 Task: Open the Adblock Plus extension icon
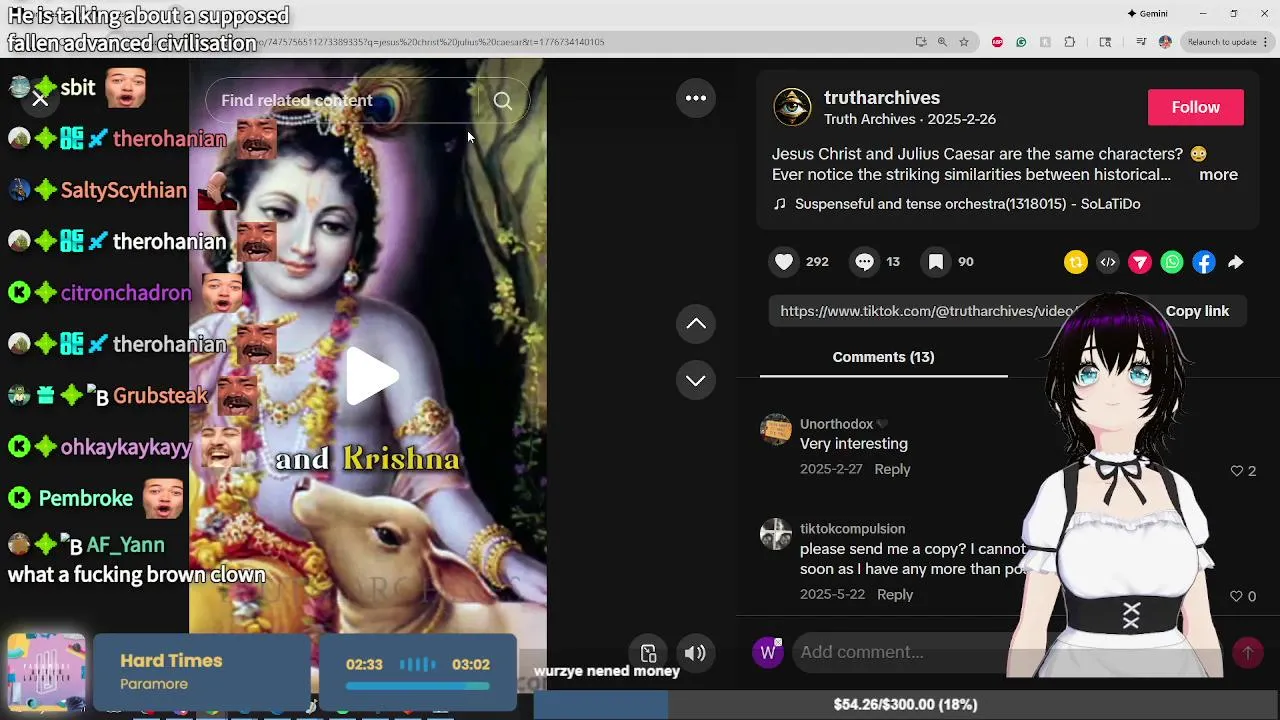tap(997, 42)
